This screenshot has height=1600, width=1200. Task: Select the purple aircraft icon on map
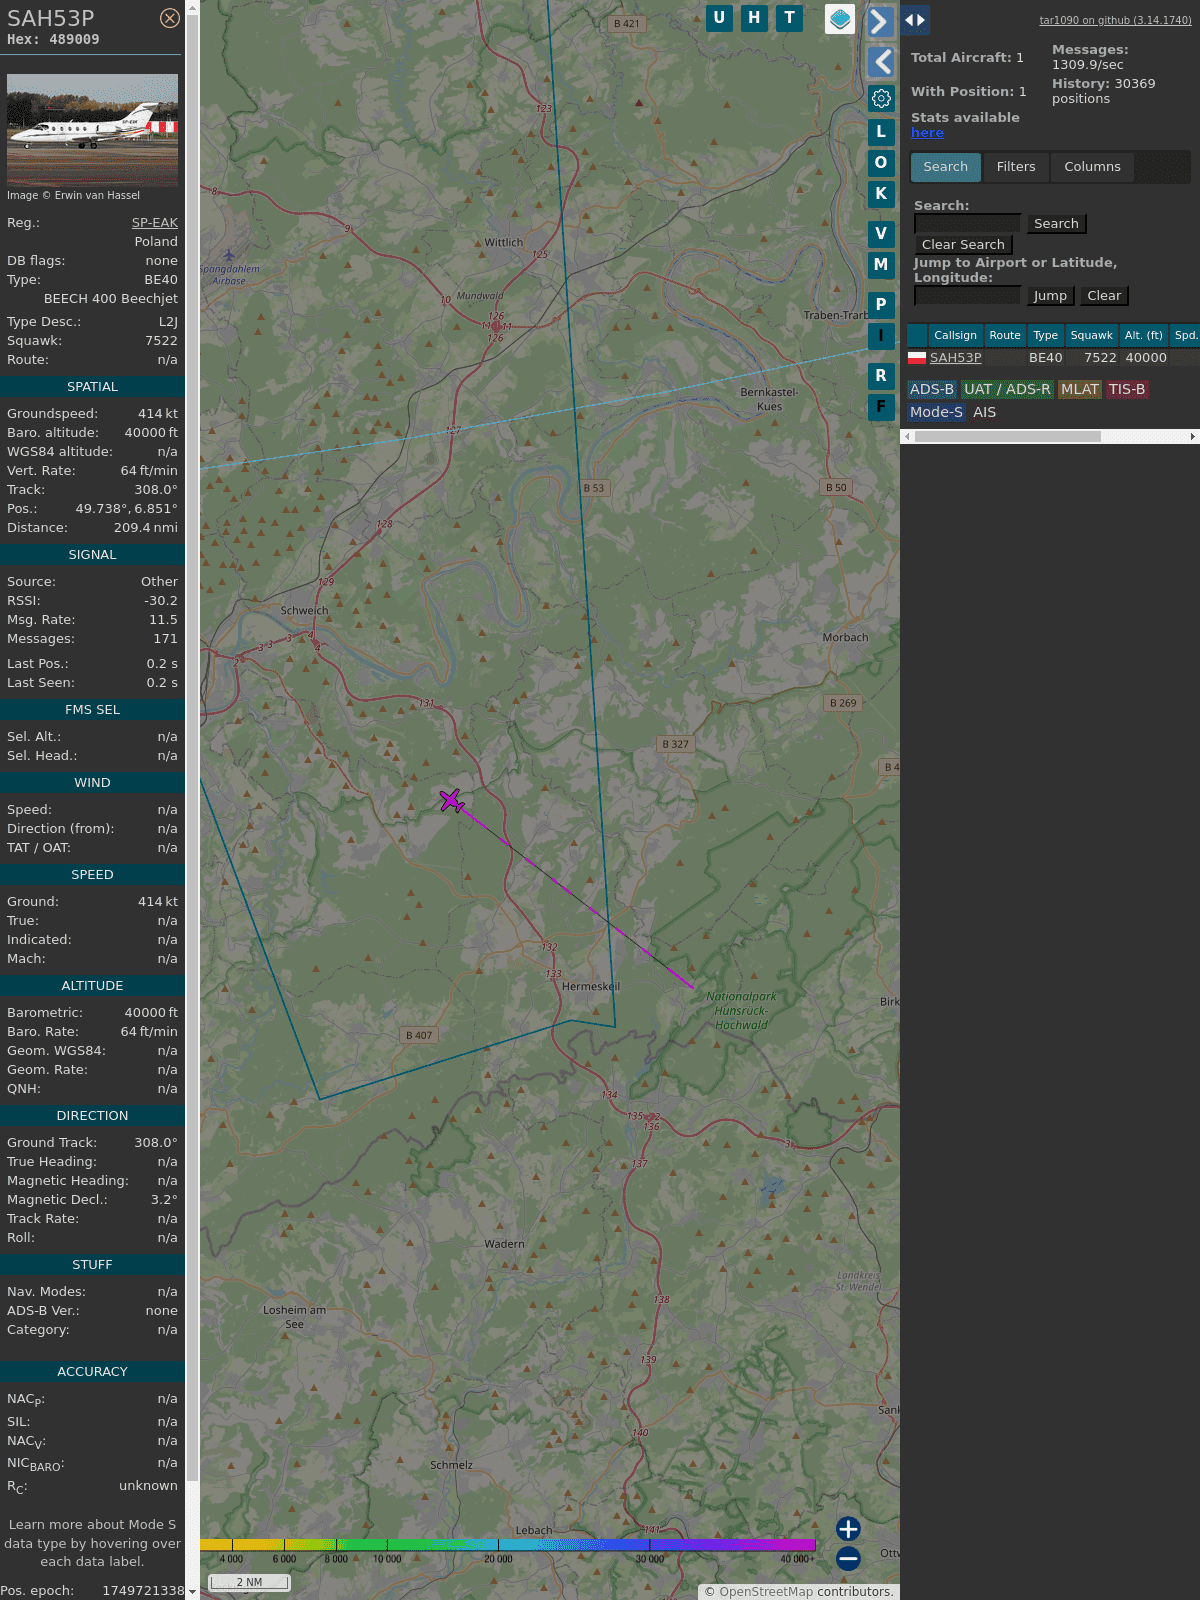click(x=452, y=800)
